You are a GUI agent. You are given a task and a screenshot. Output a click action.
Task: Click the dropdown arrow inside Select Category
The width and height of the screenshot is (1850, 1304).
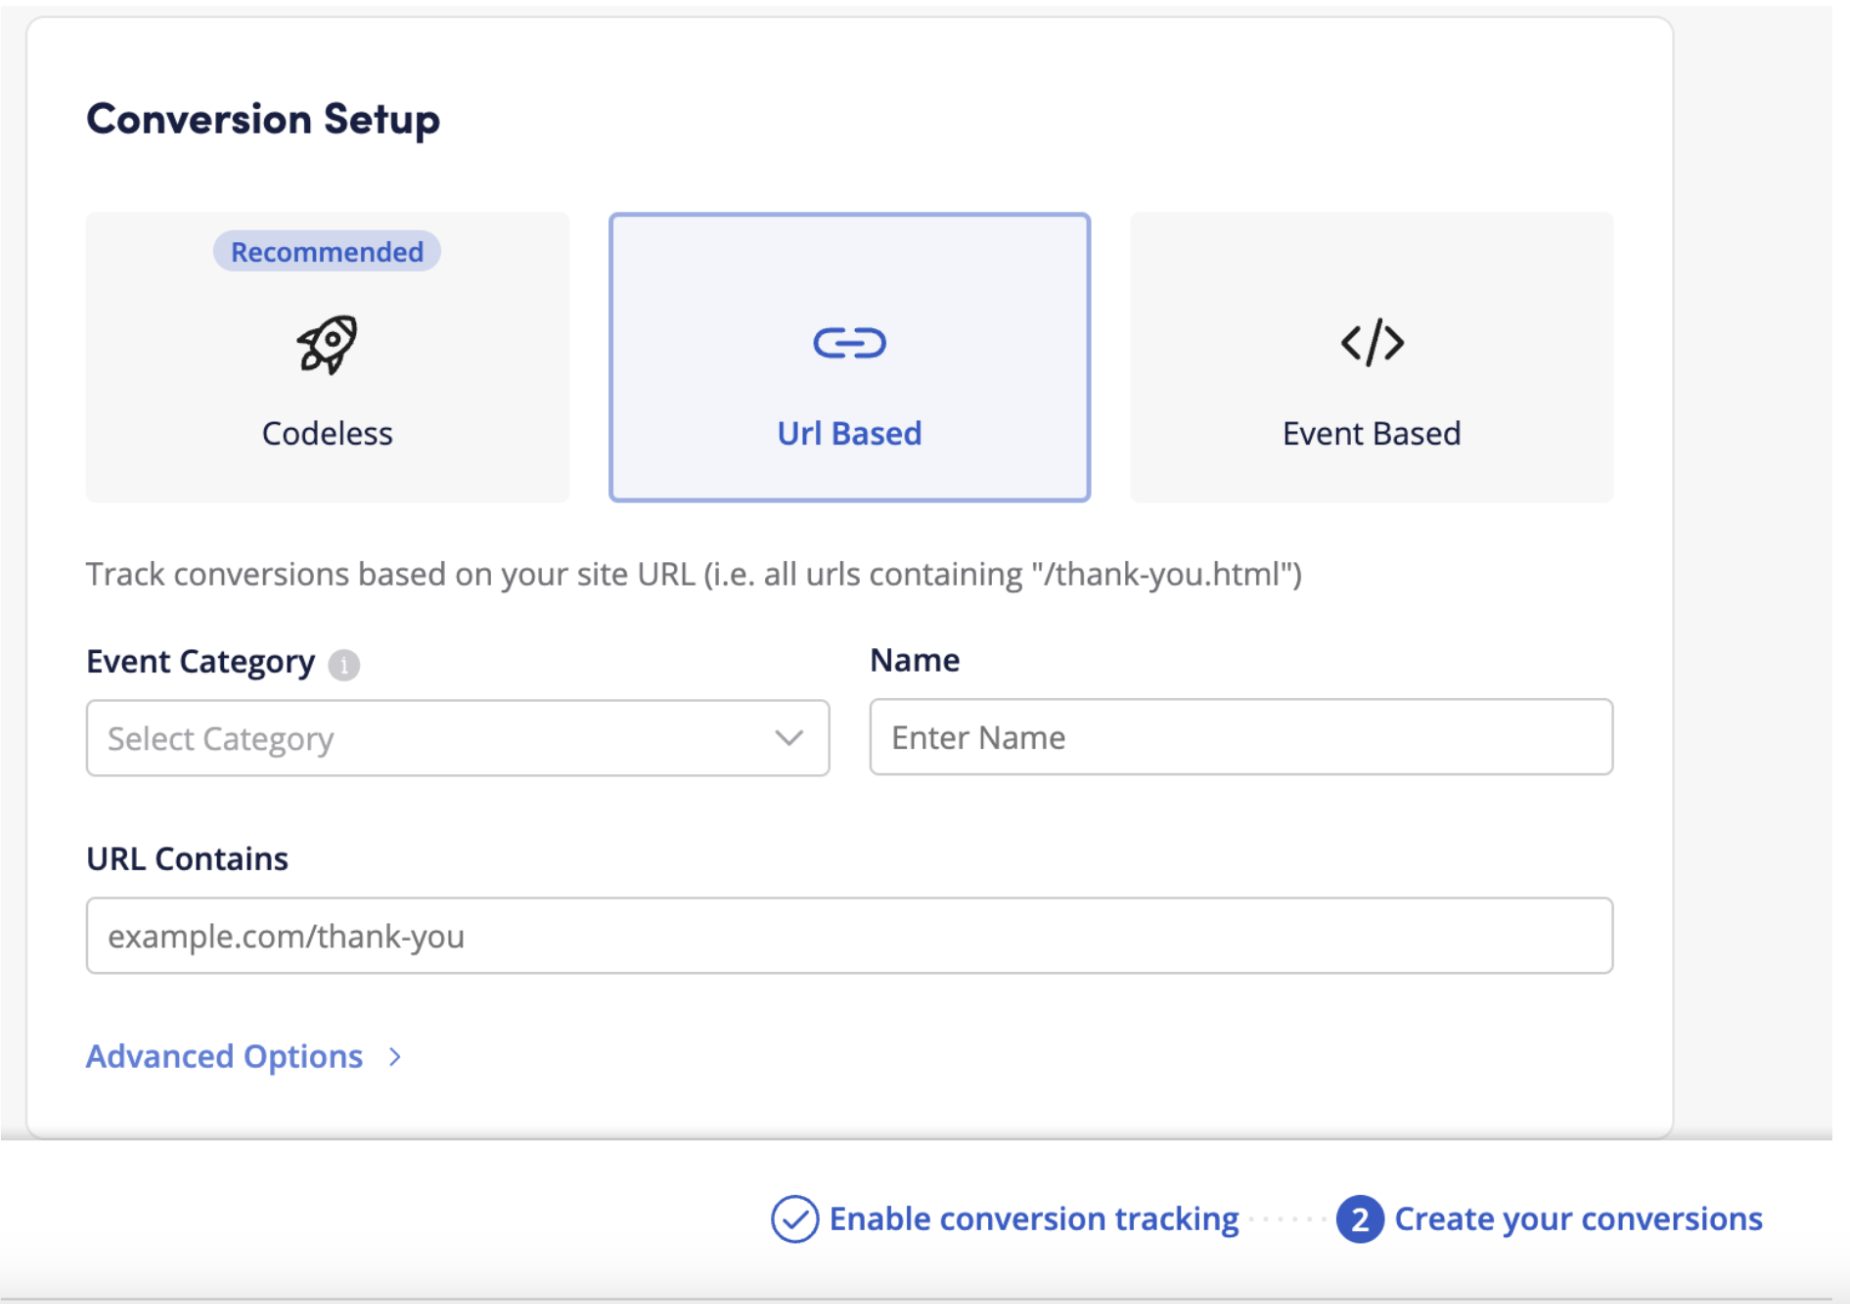[790, 739]
